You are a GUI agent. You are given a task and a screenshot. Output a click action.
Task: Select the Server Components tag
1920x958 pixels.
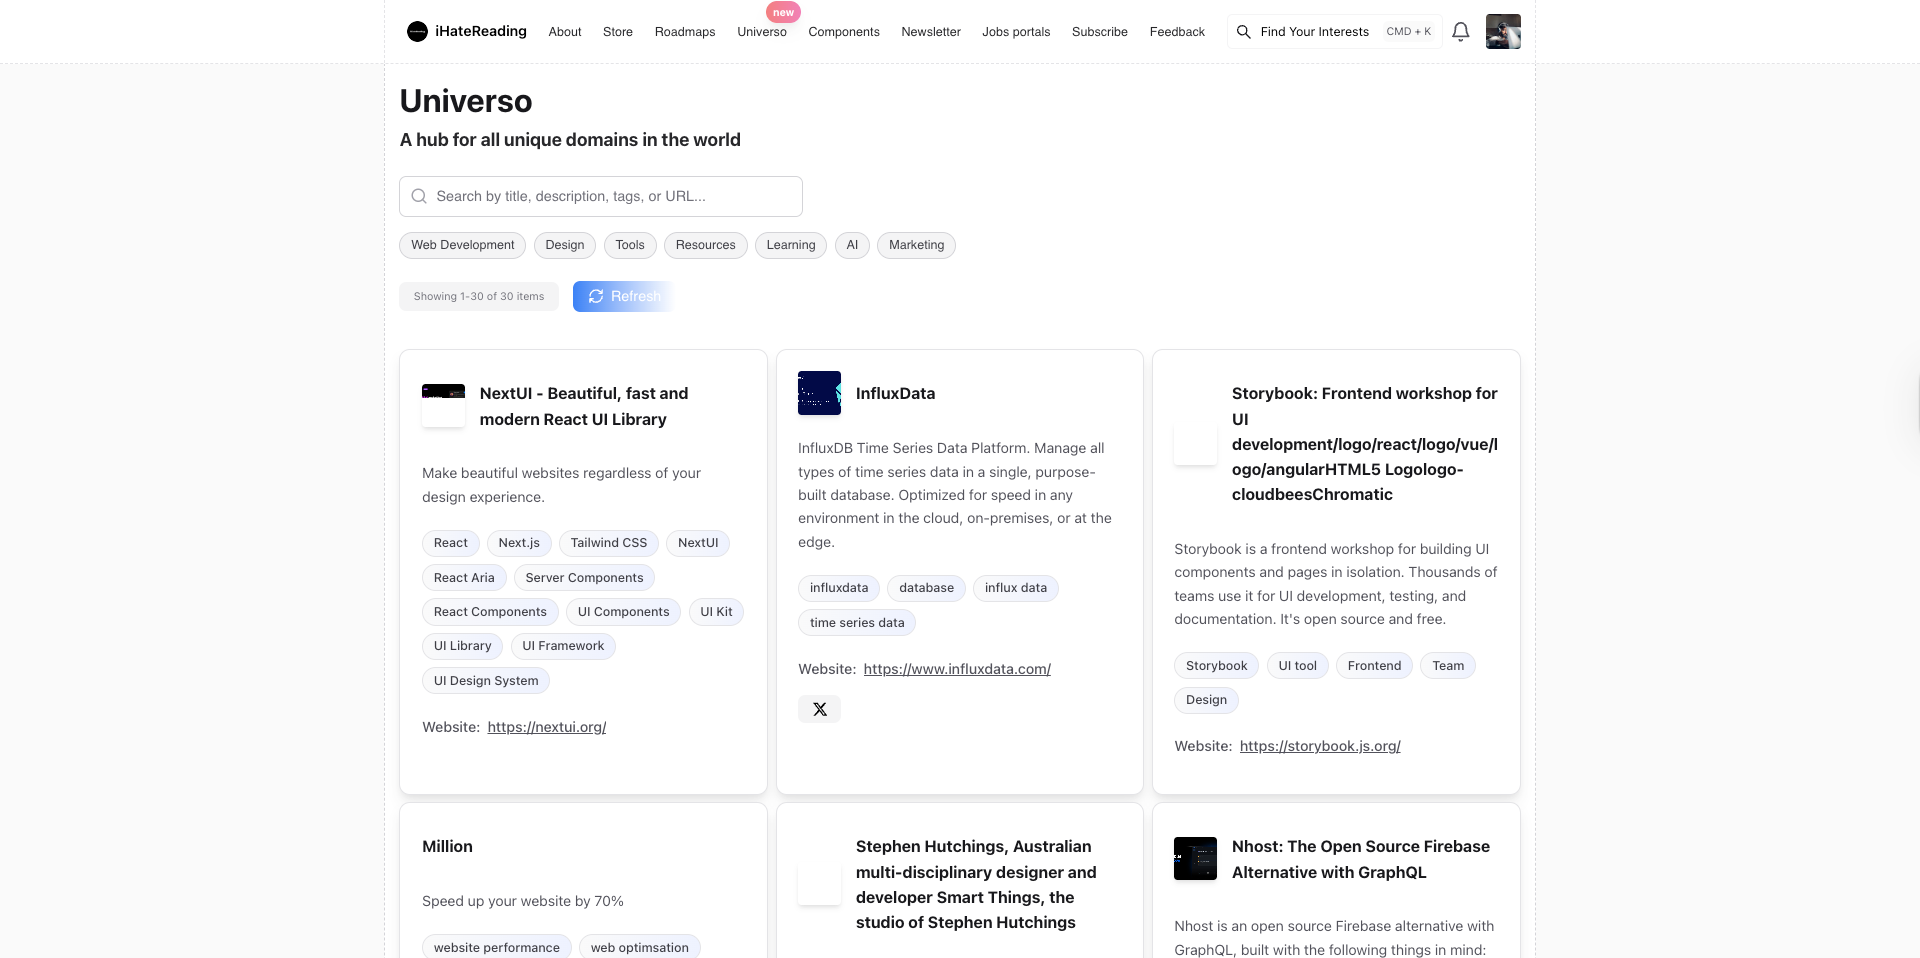(584, 578)
